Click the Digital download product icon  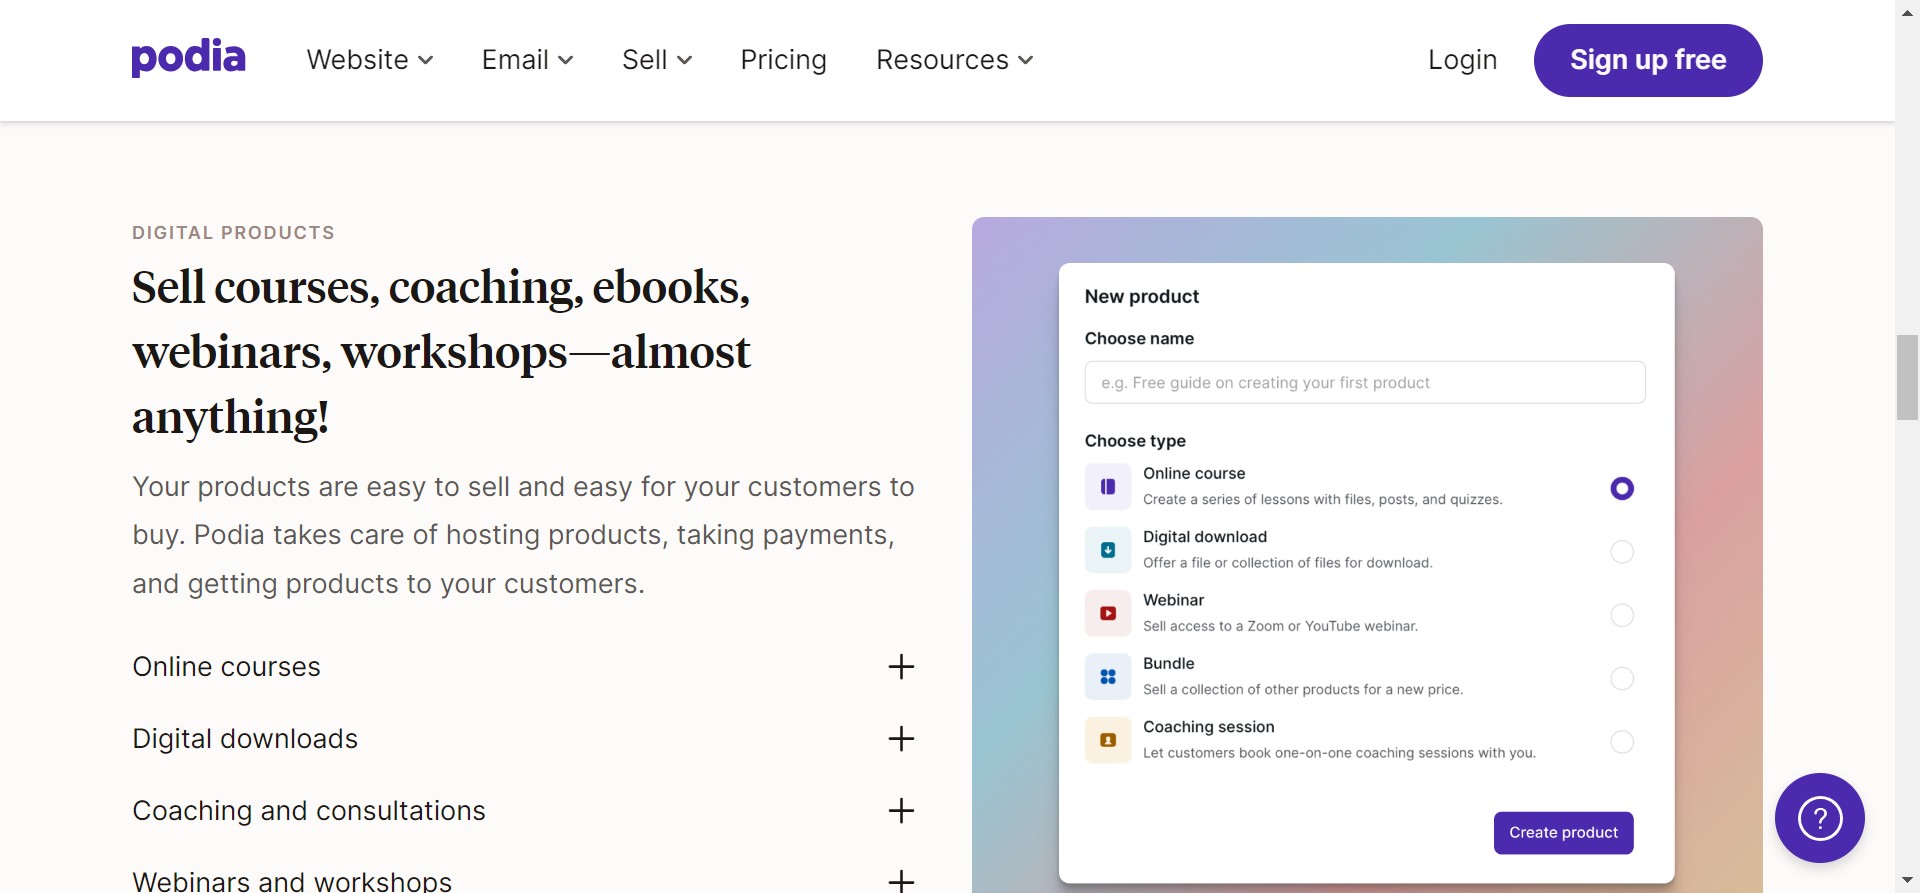[x=1108, y=550]
